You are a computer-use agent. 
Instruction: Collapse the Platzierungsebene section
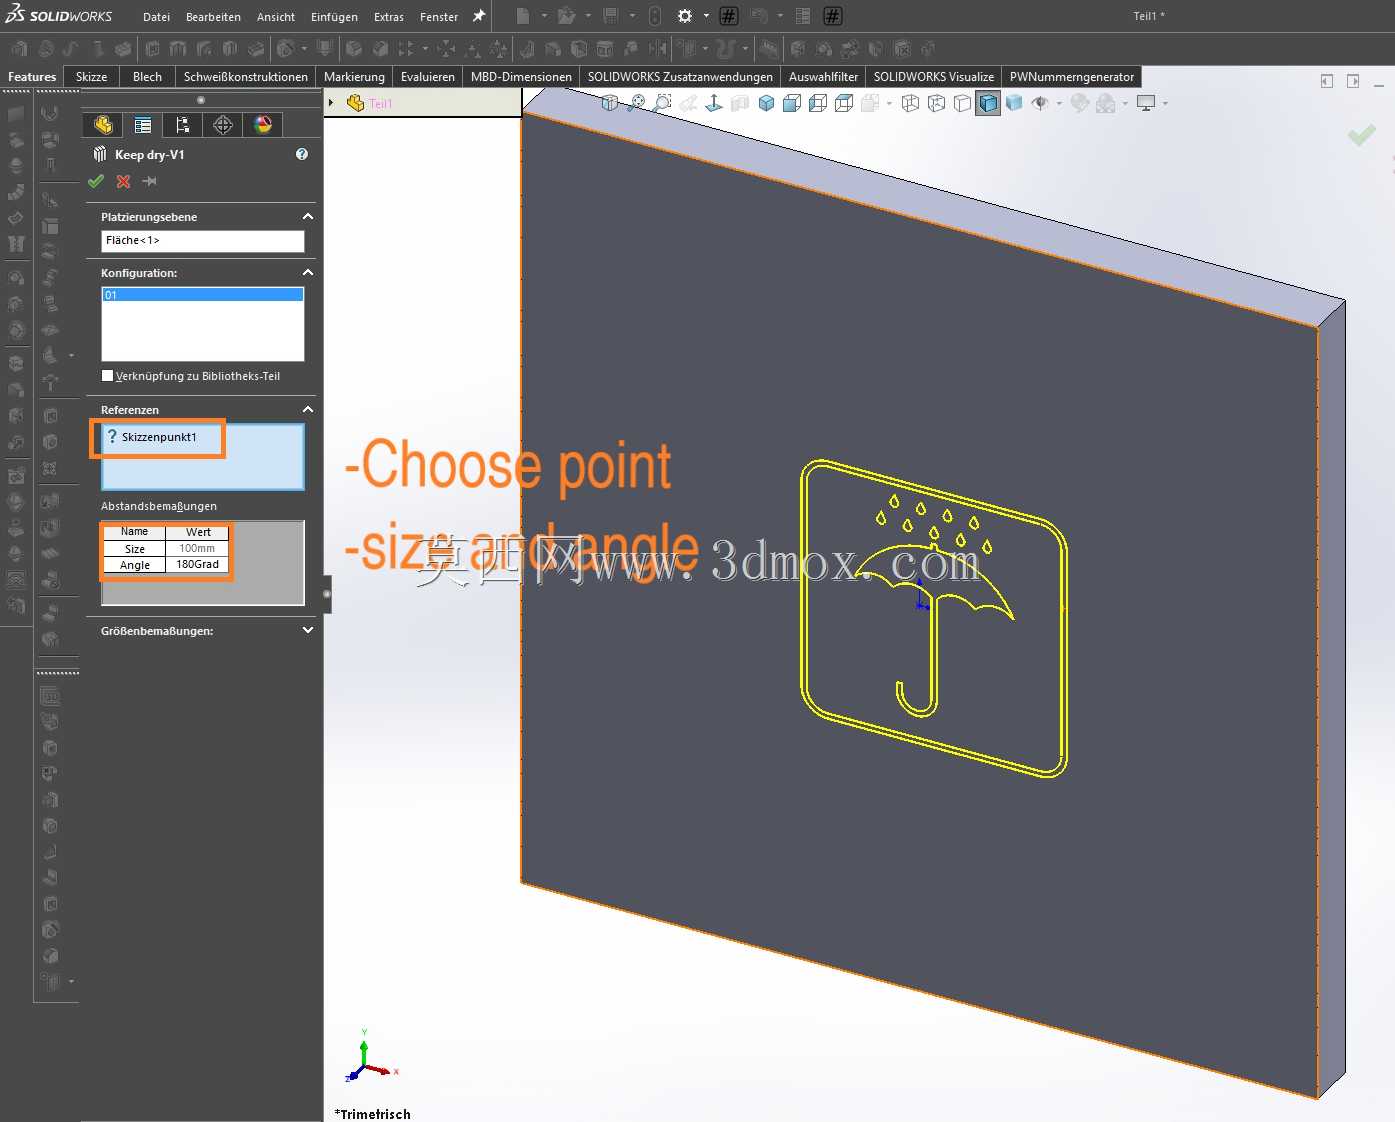coord(308,216)
